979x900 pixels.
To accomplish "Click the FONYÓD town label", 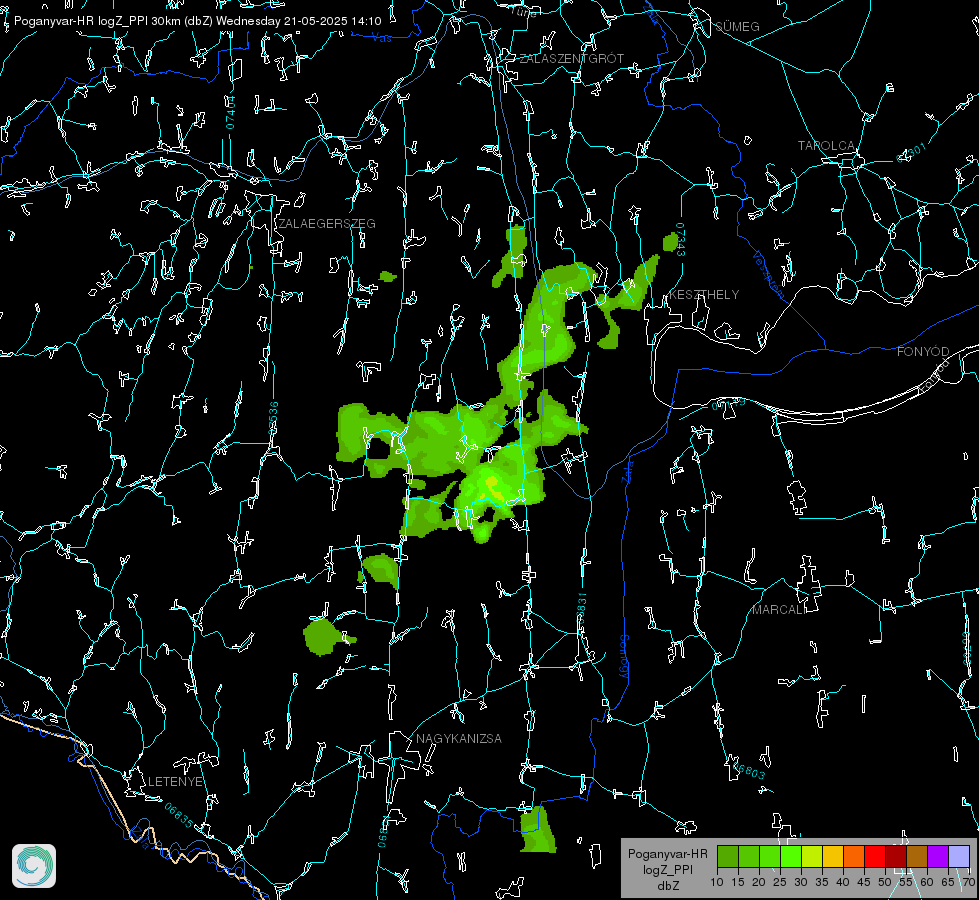I will (923, 352).
